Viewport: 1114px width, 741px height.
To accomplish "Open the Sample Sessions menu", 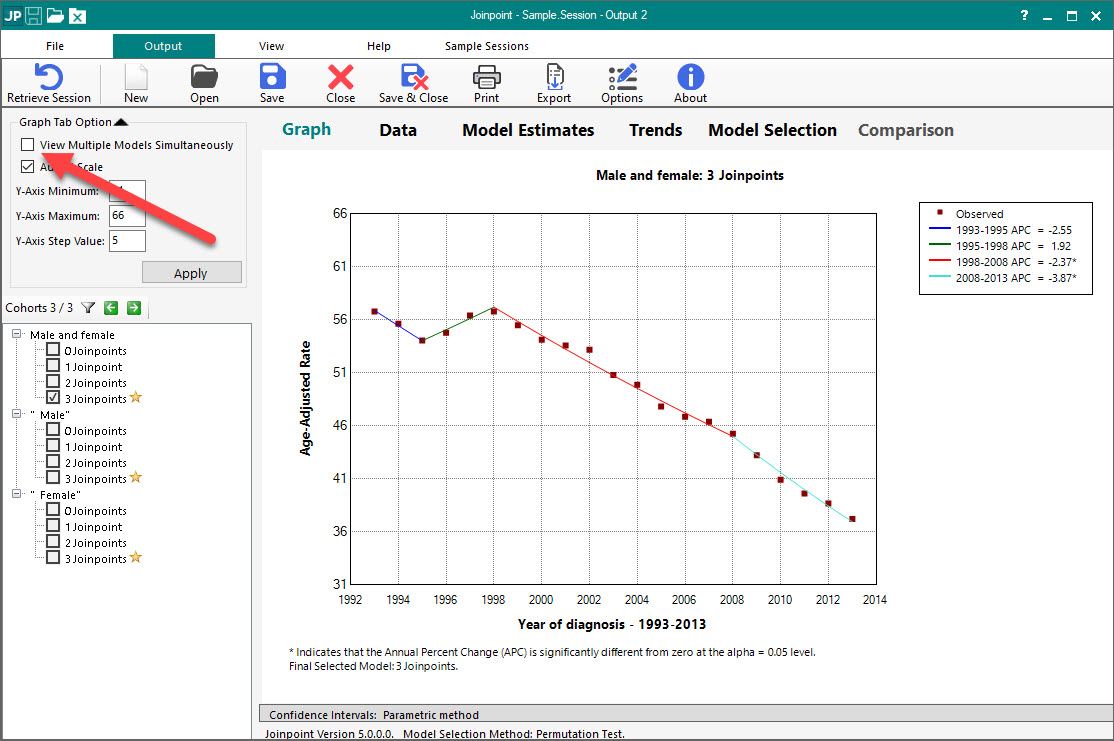I will [x=487, y=46].
